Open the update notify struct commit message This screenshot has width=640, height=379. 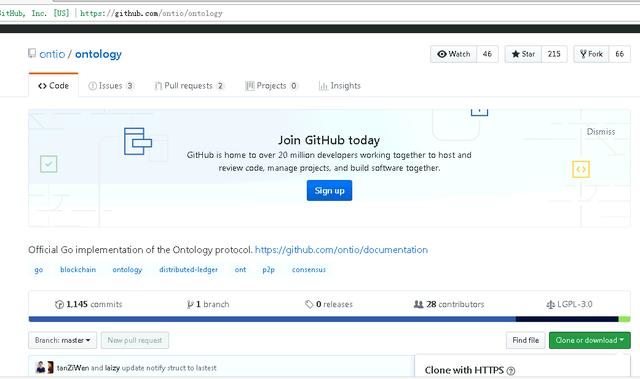click(169, 368)
